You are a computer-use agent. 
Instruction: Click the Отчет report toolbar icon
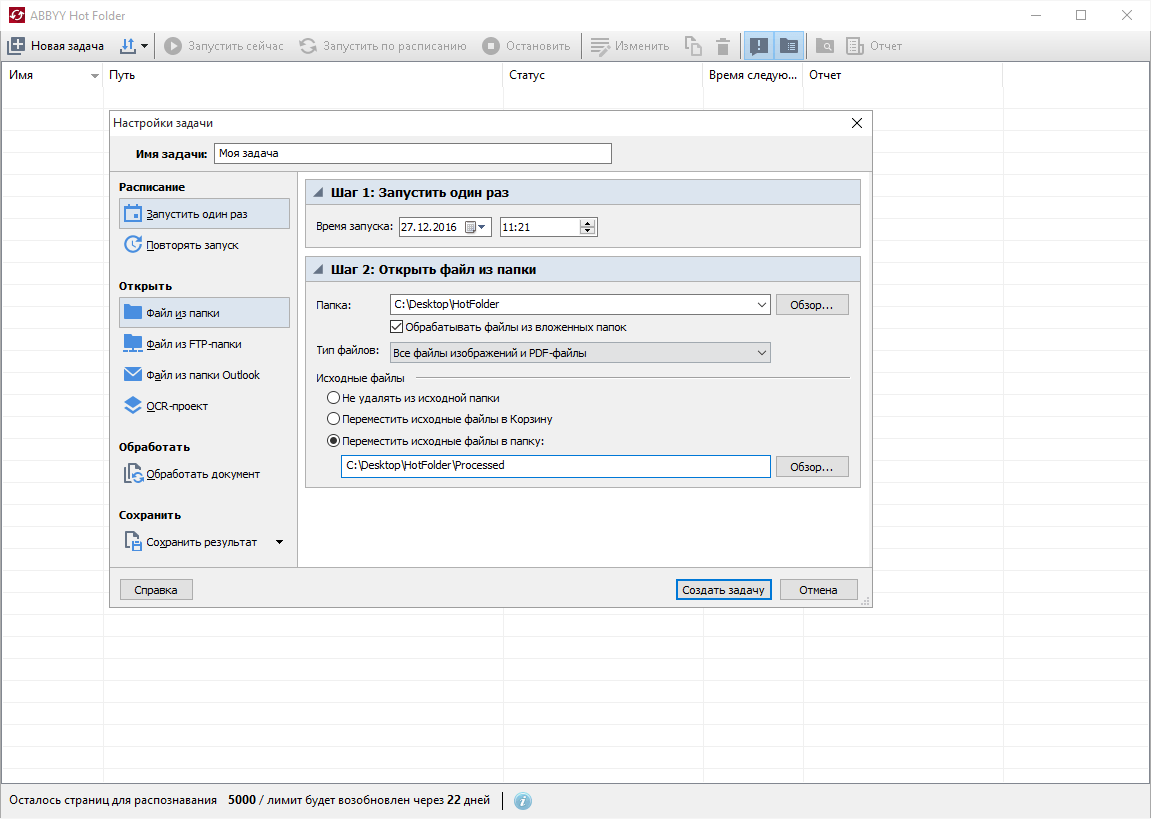854,46
